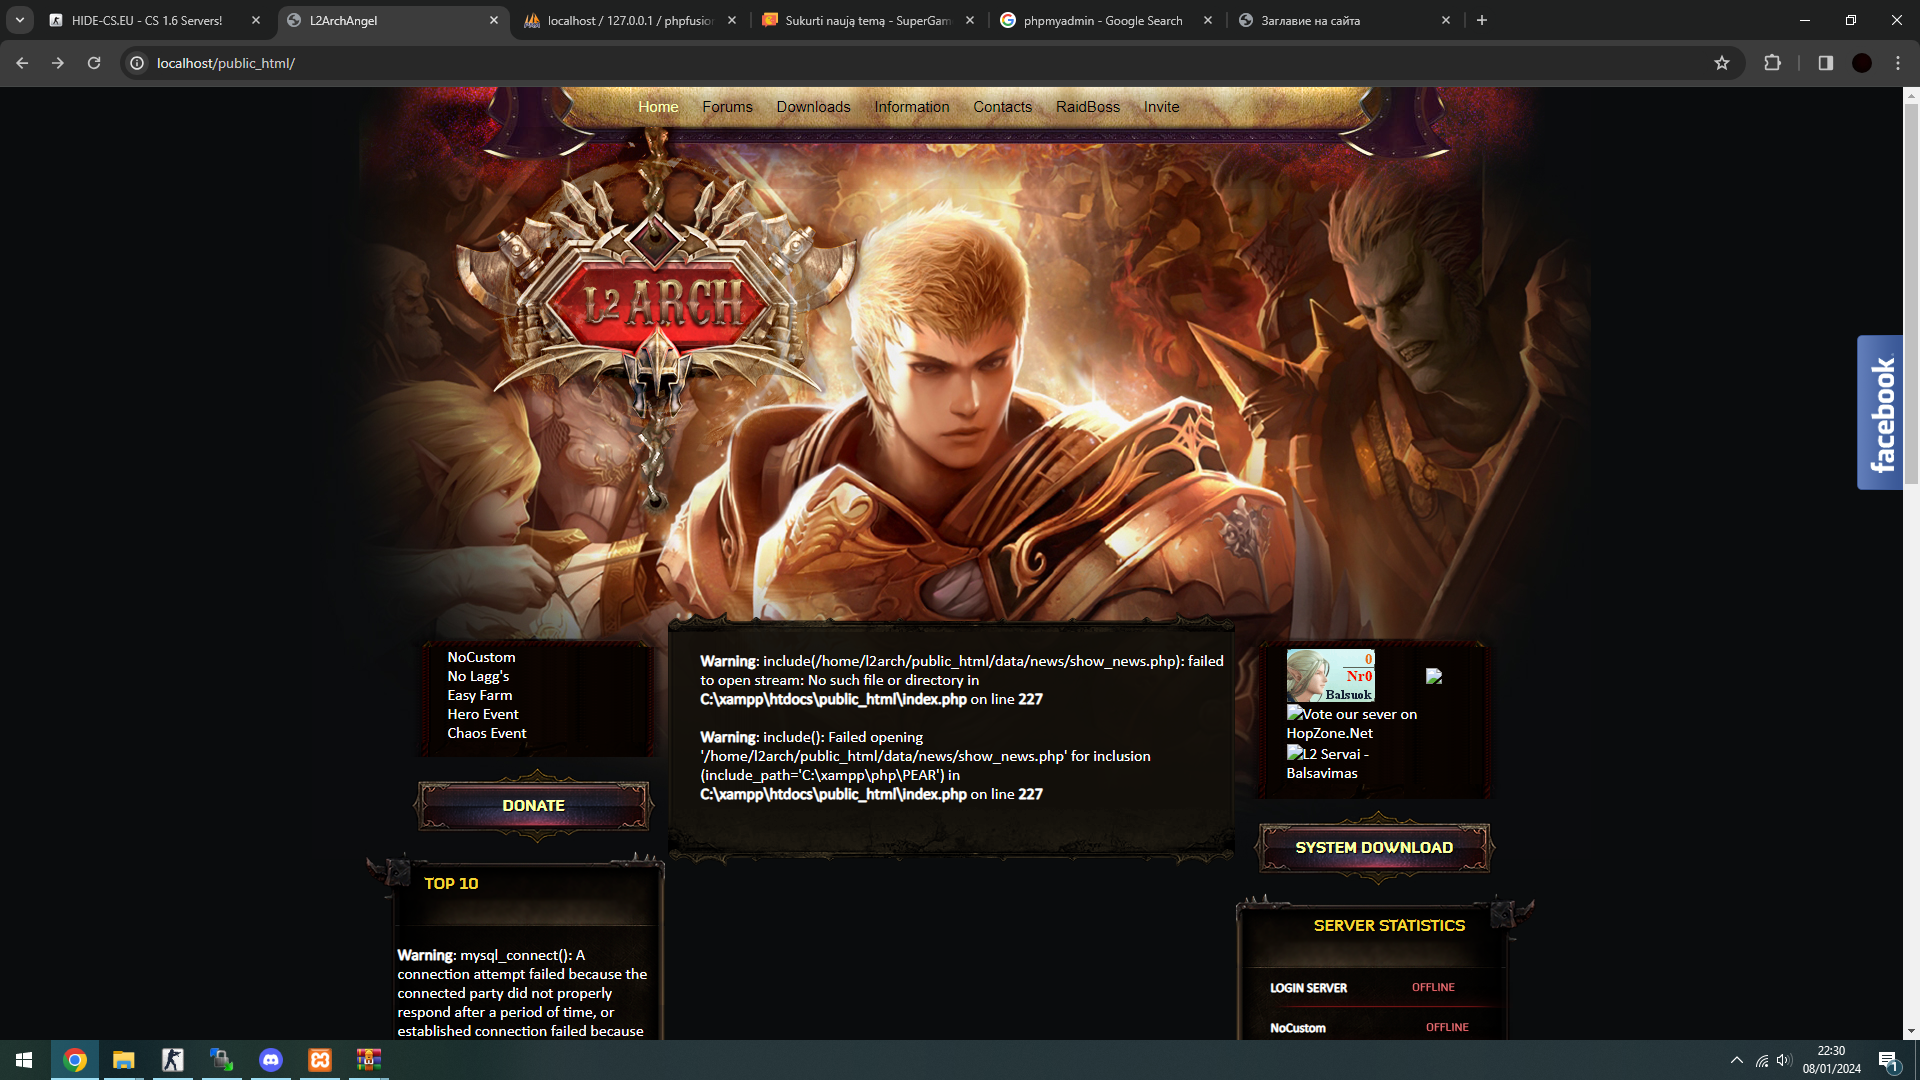The image size is (1920, 1080).
Task: Open the Home menu item
Action: [x=658, y=107]
